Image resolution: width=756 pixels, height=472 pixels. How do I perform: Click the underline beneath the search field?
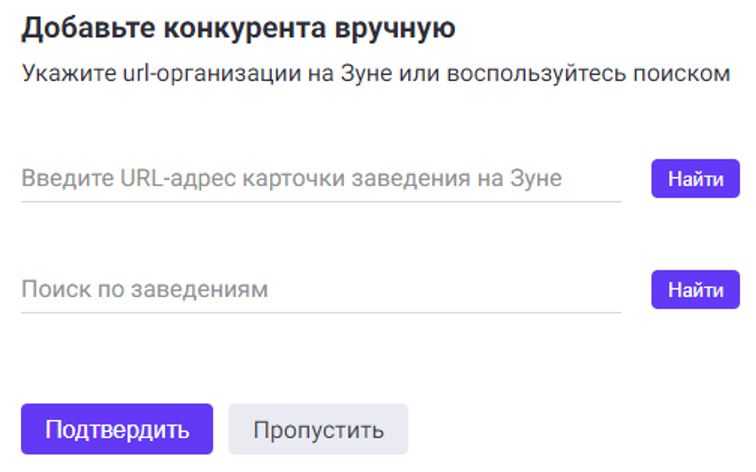tap(320, 312)
